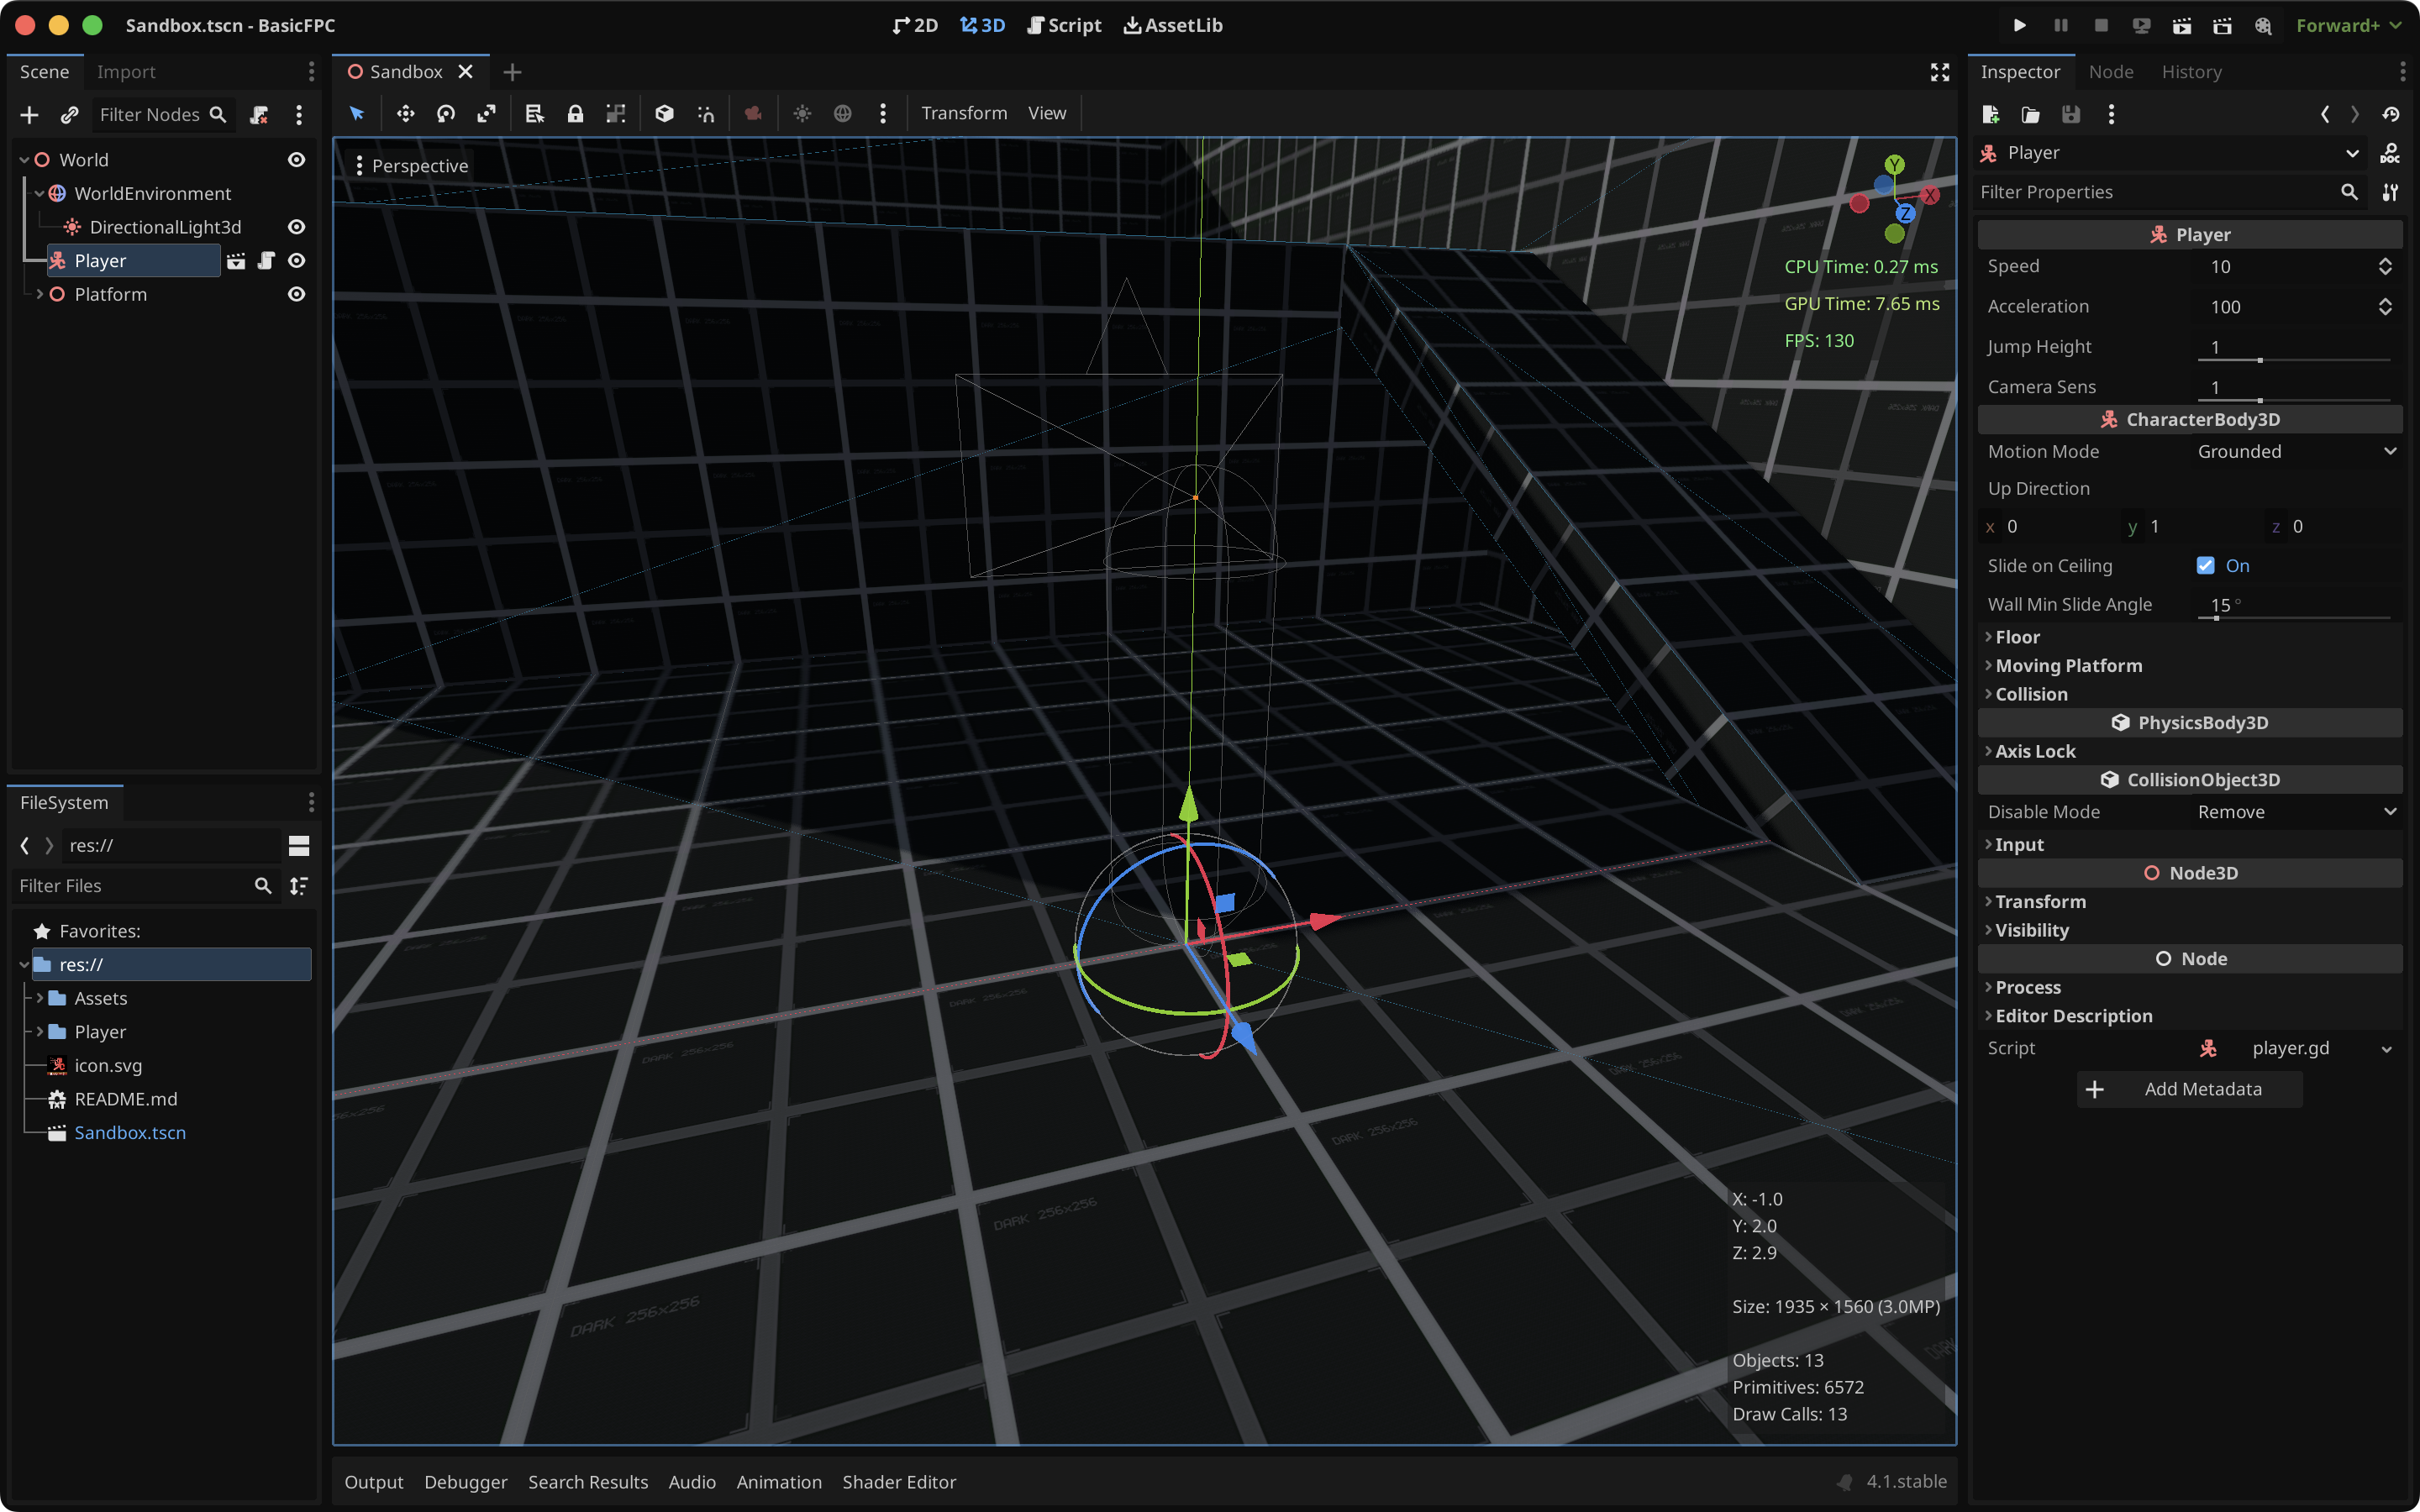Screen dimensions: 2420x1512
Task: Select the Move tool in toolbar
Action: [404, 113]
